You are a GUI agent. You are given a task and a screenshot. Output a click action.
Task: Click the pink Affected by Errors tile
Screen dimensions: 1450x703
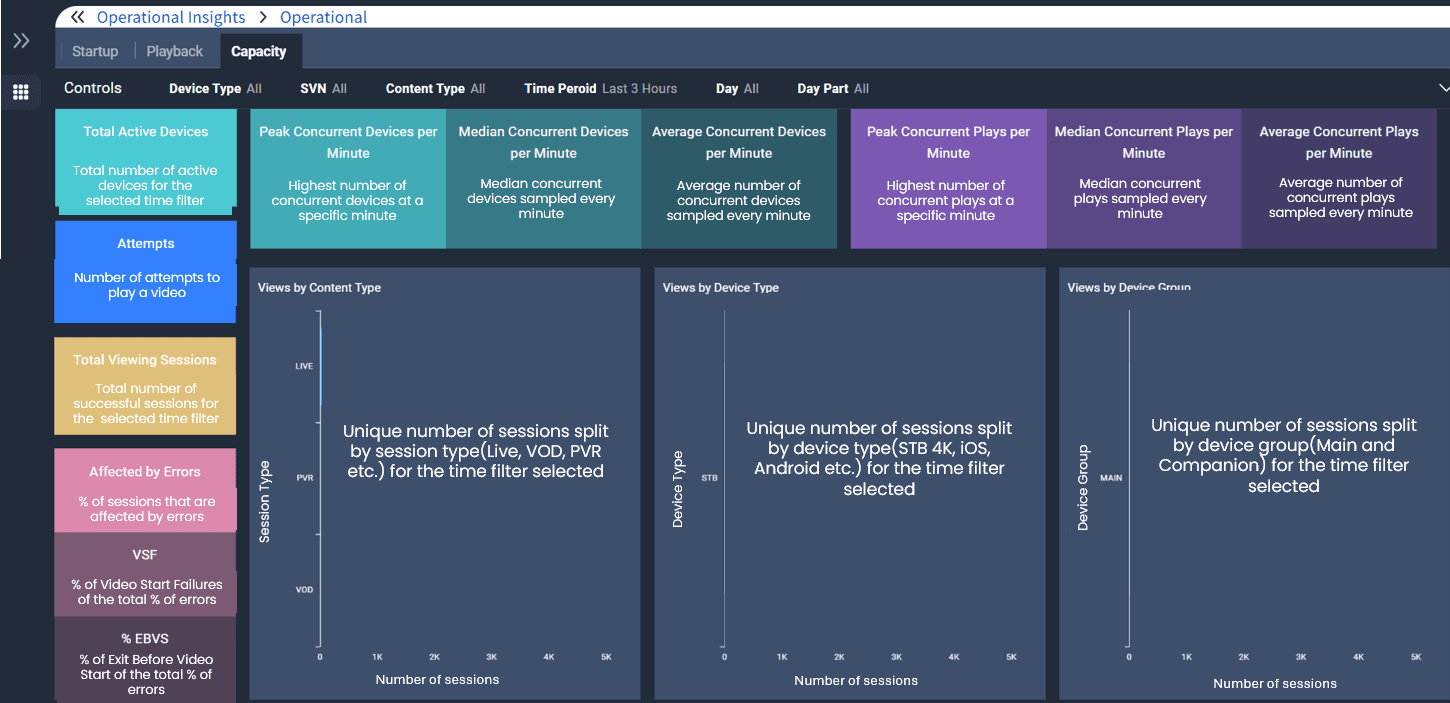(146, 491)
